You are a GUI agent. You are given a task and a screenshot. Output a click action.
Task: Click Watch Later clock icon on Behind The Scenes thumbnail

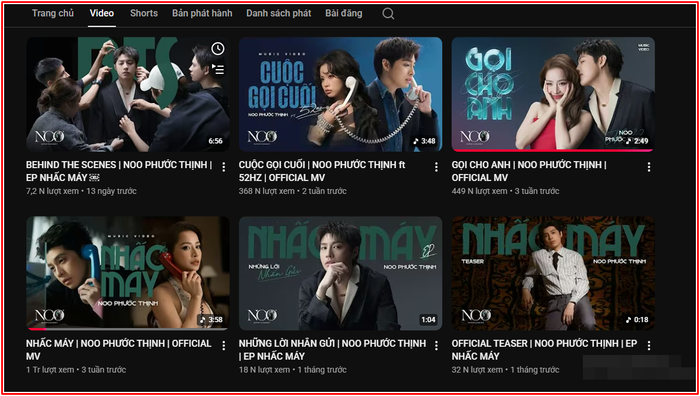coord(217,49)
